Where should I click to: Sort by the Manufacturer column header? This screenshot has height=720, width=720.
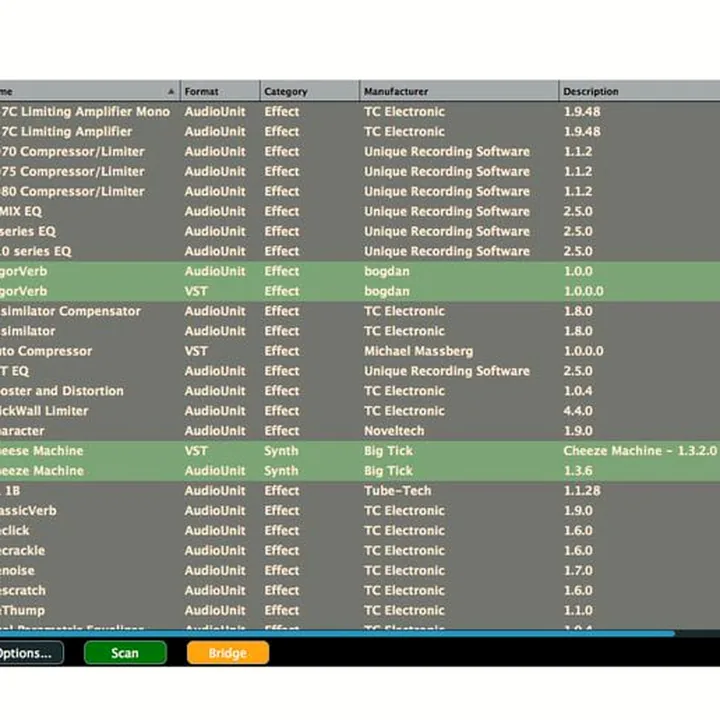click(459, 91)
